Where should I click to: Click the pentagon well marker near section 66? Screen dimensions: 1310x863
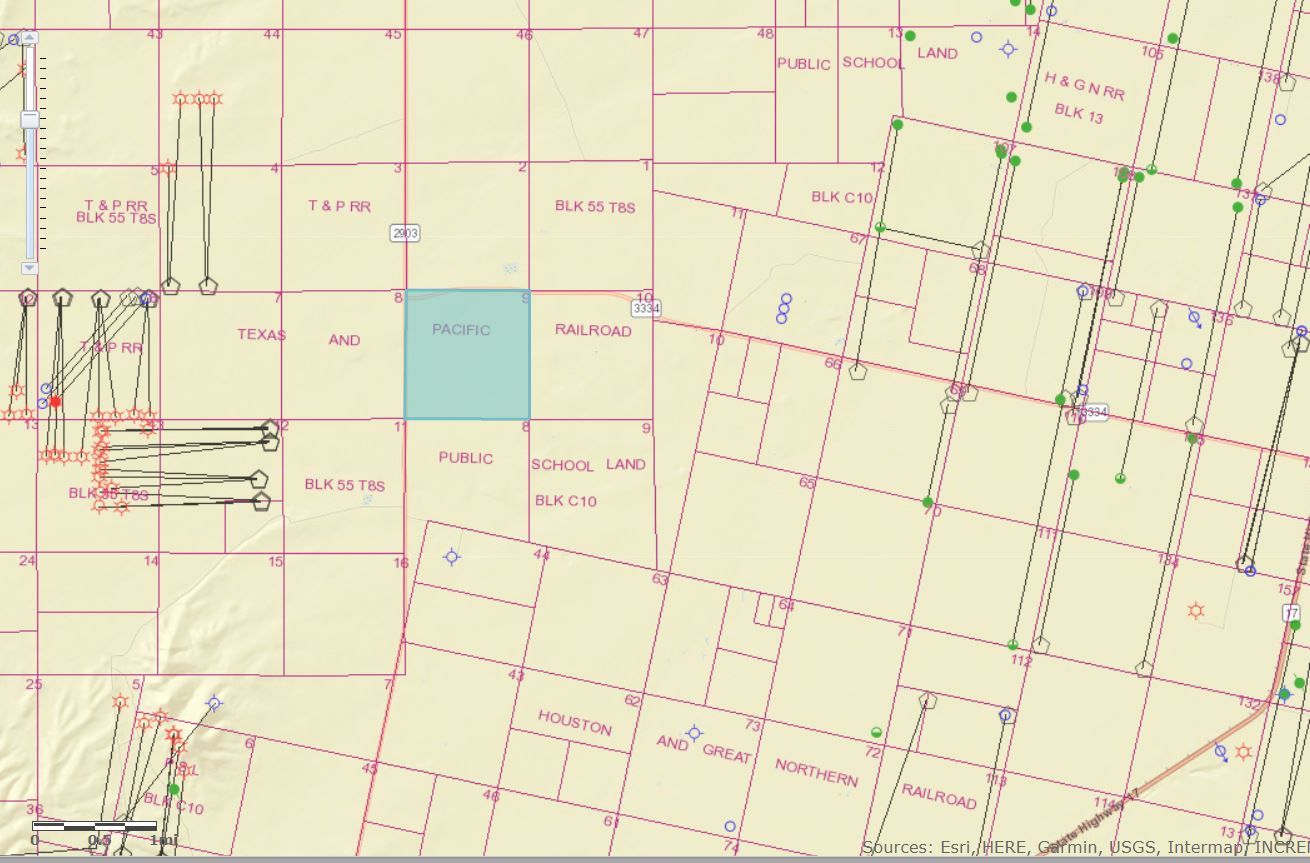pos(857,372)
